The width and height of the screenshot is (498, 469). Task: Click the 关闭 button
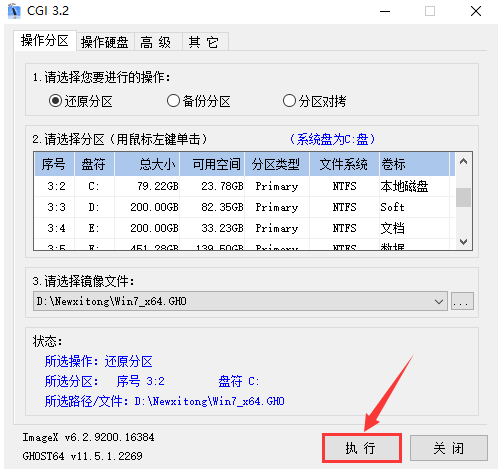448,448
